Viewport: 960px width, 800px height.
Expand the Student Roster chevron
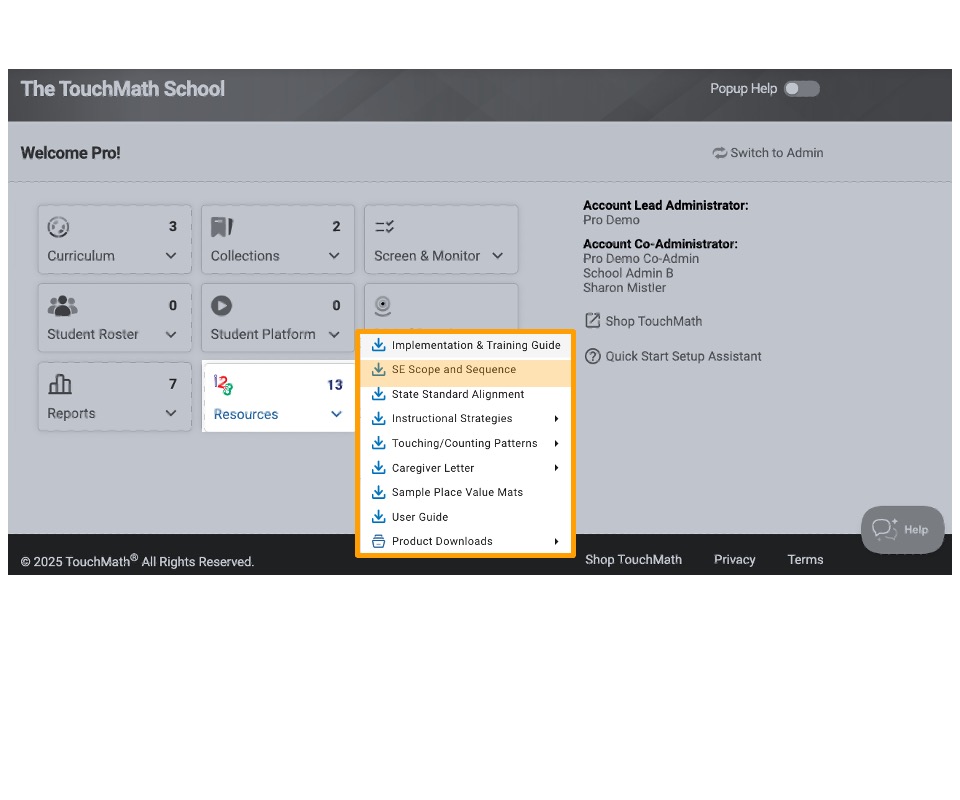(171, 335)
